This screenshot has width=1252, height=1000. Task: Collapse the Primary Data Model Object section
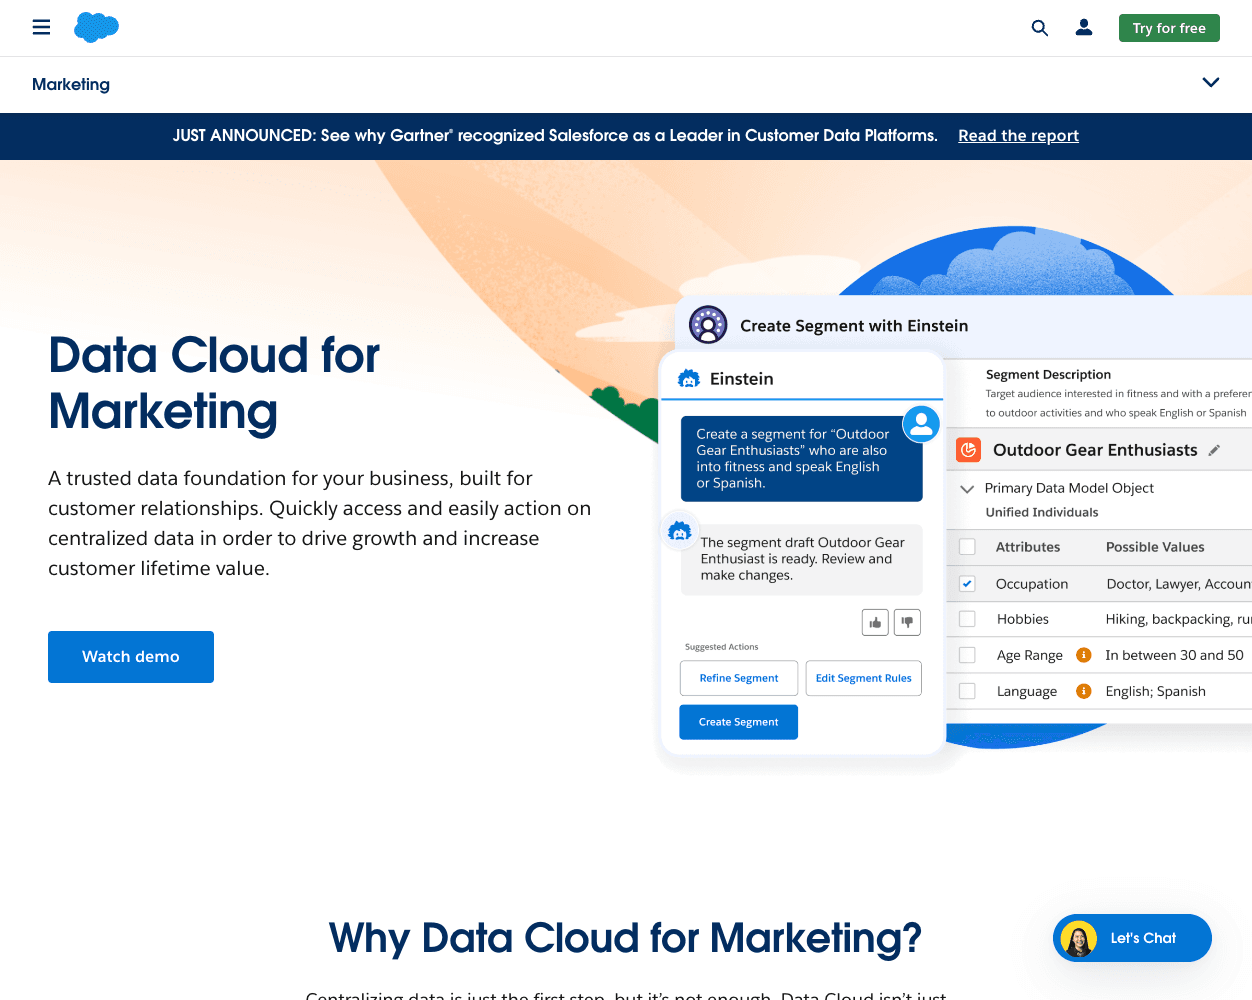click(x=967, y=489)
